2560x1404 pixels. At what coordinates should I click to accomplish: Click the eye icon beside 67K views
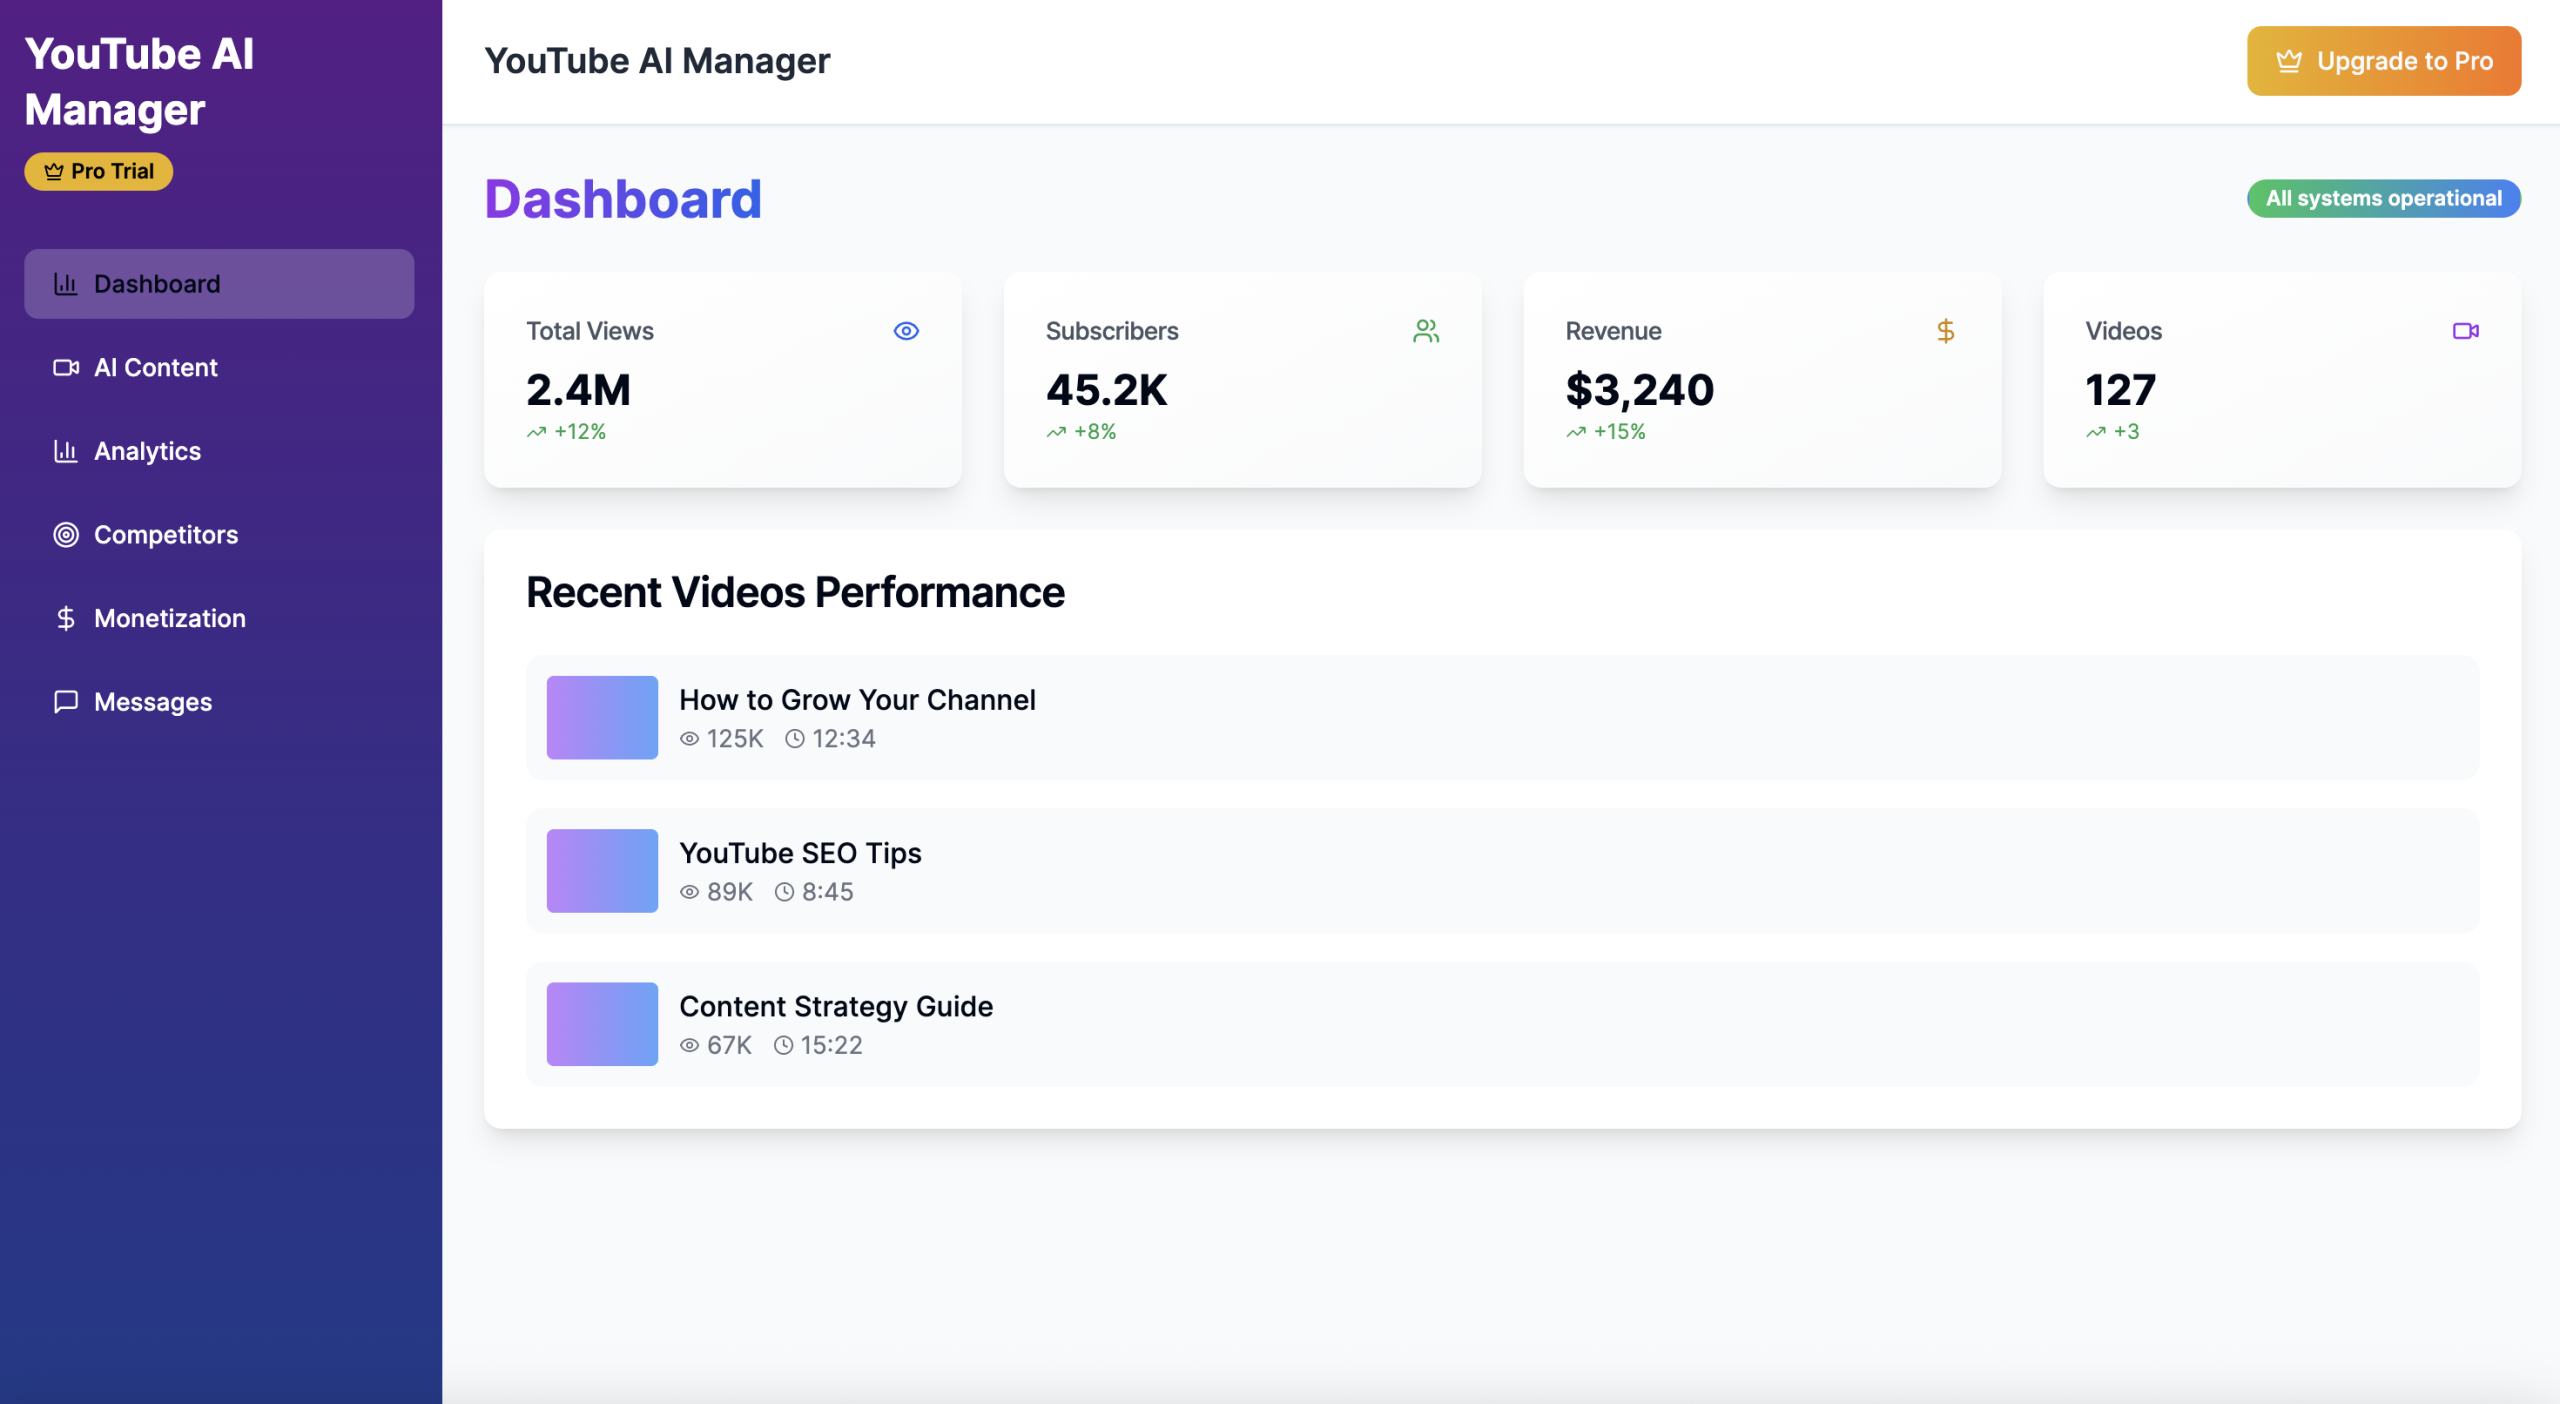click(x=689, y=1045)
